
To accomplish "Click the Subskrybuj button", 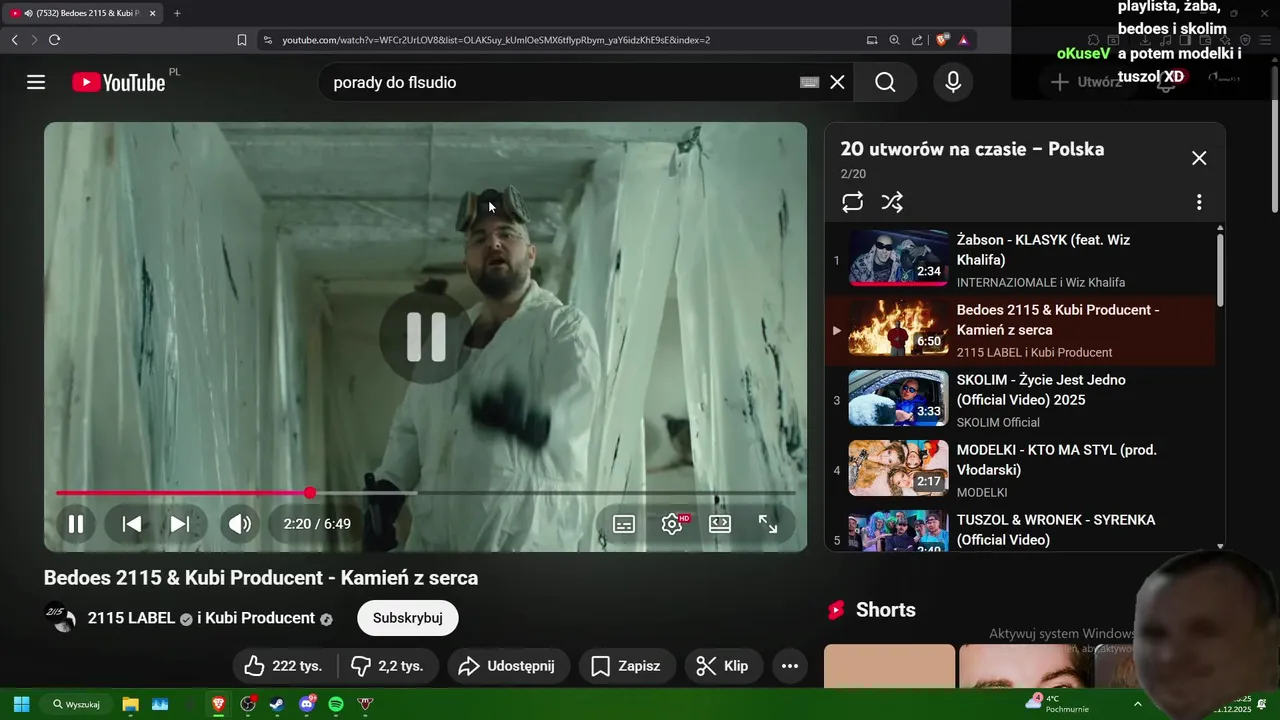I will (408, 618).
